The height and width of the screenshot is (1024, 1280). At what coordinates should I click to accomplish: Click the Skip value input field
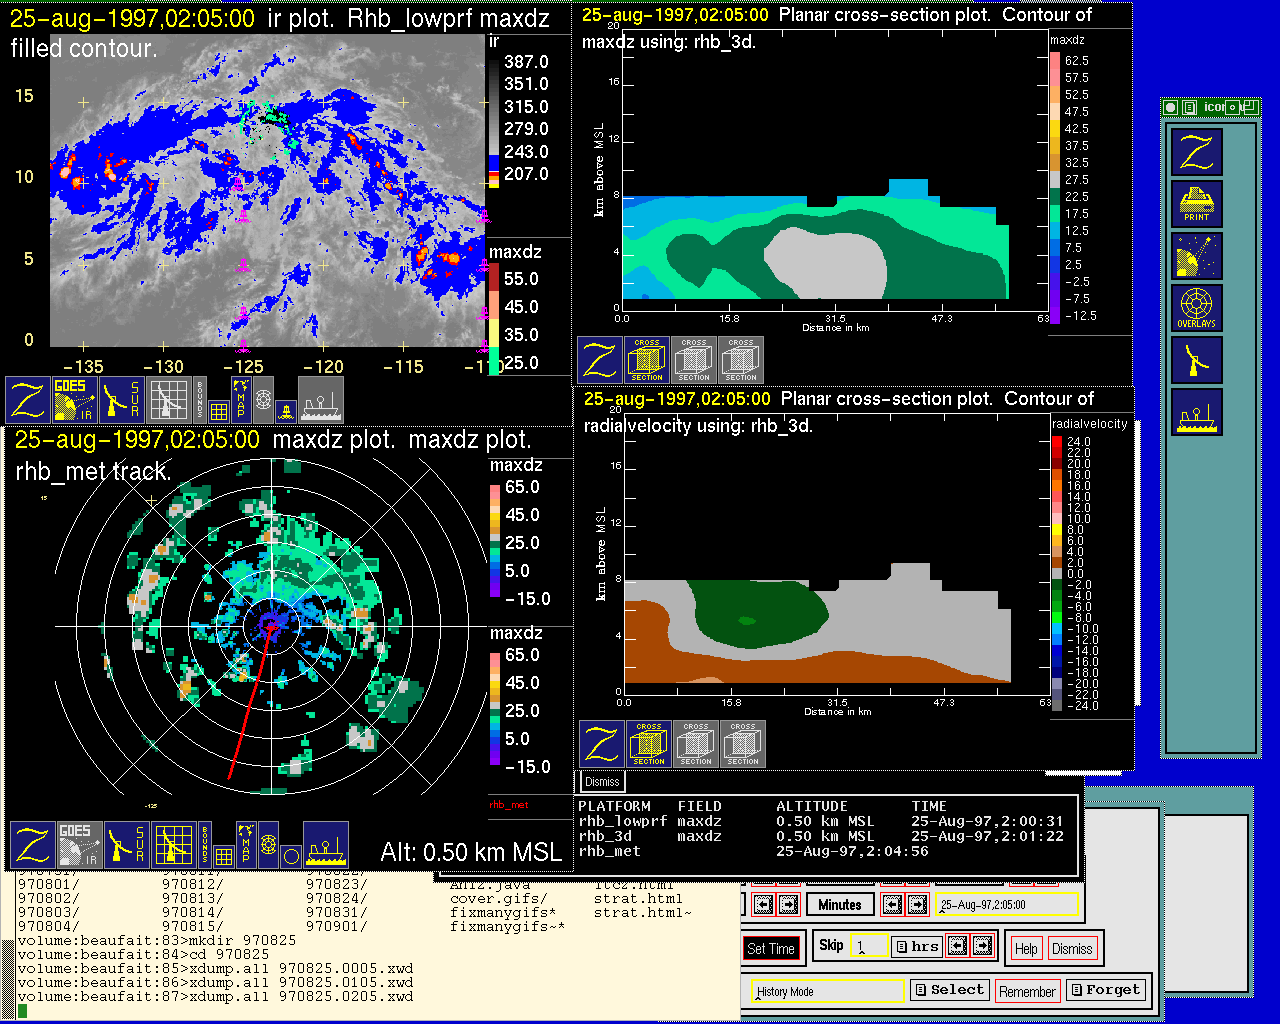(x=868, y=946)
